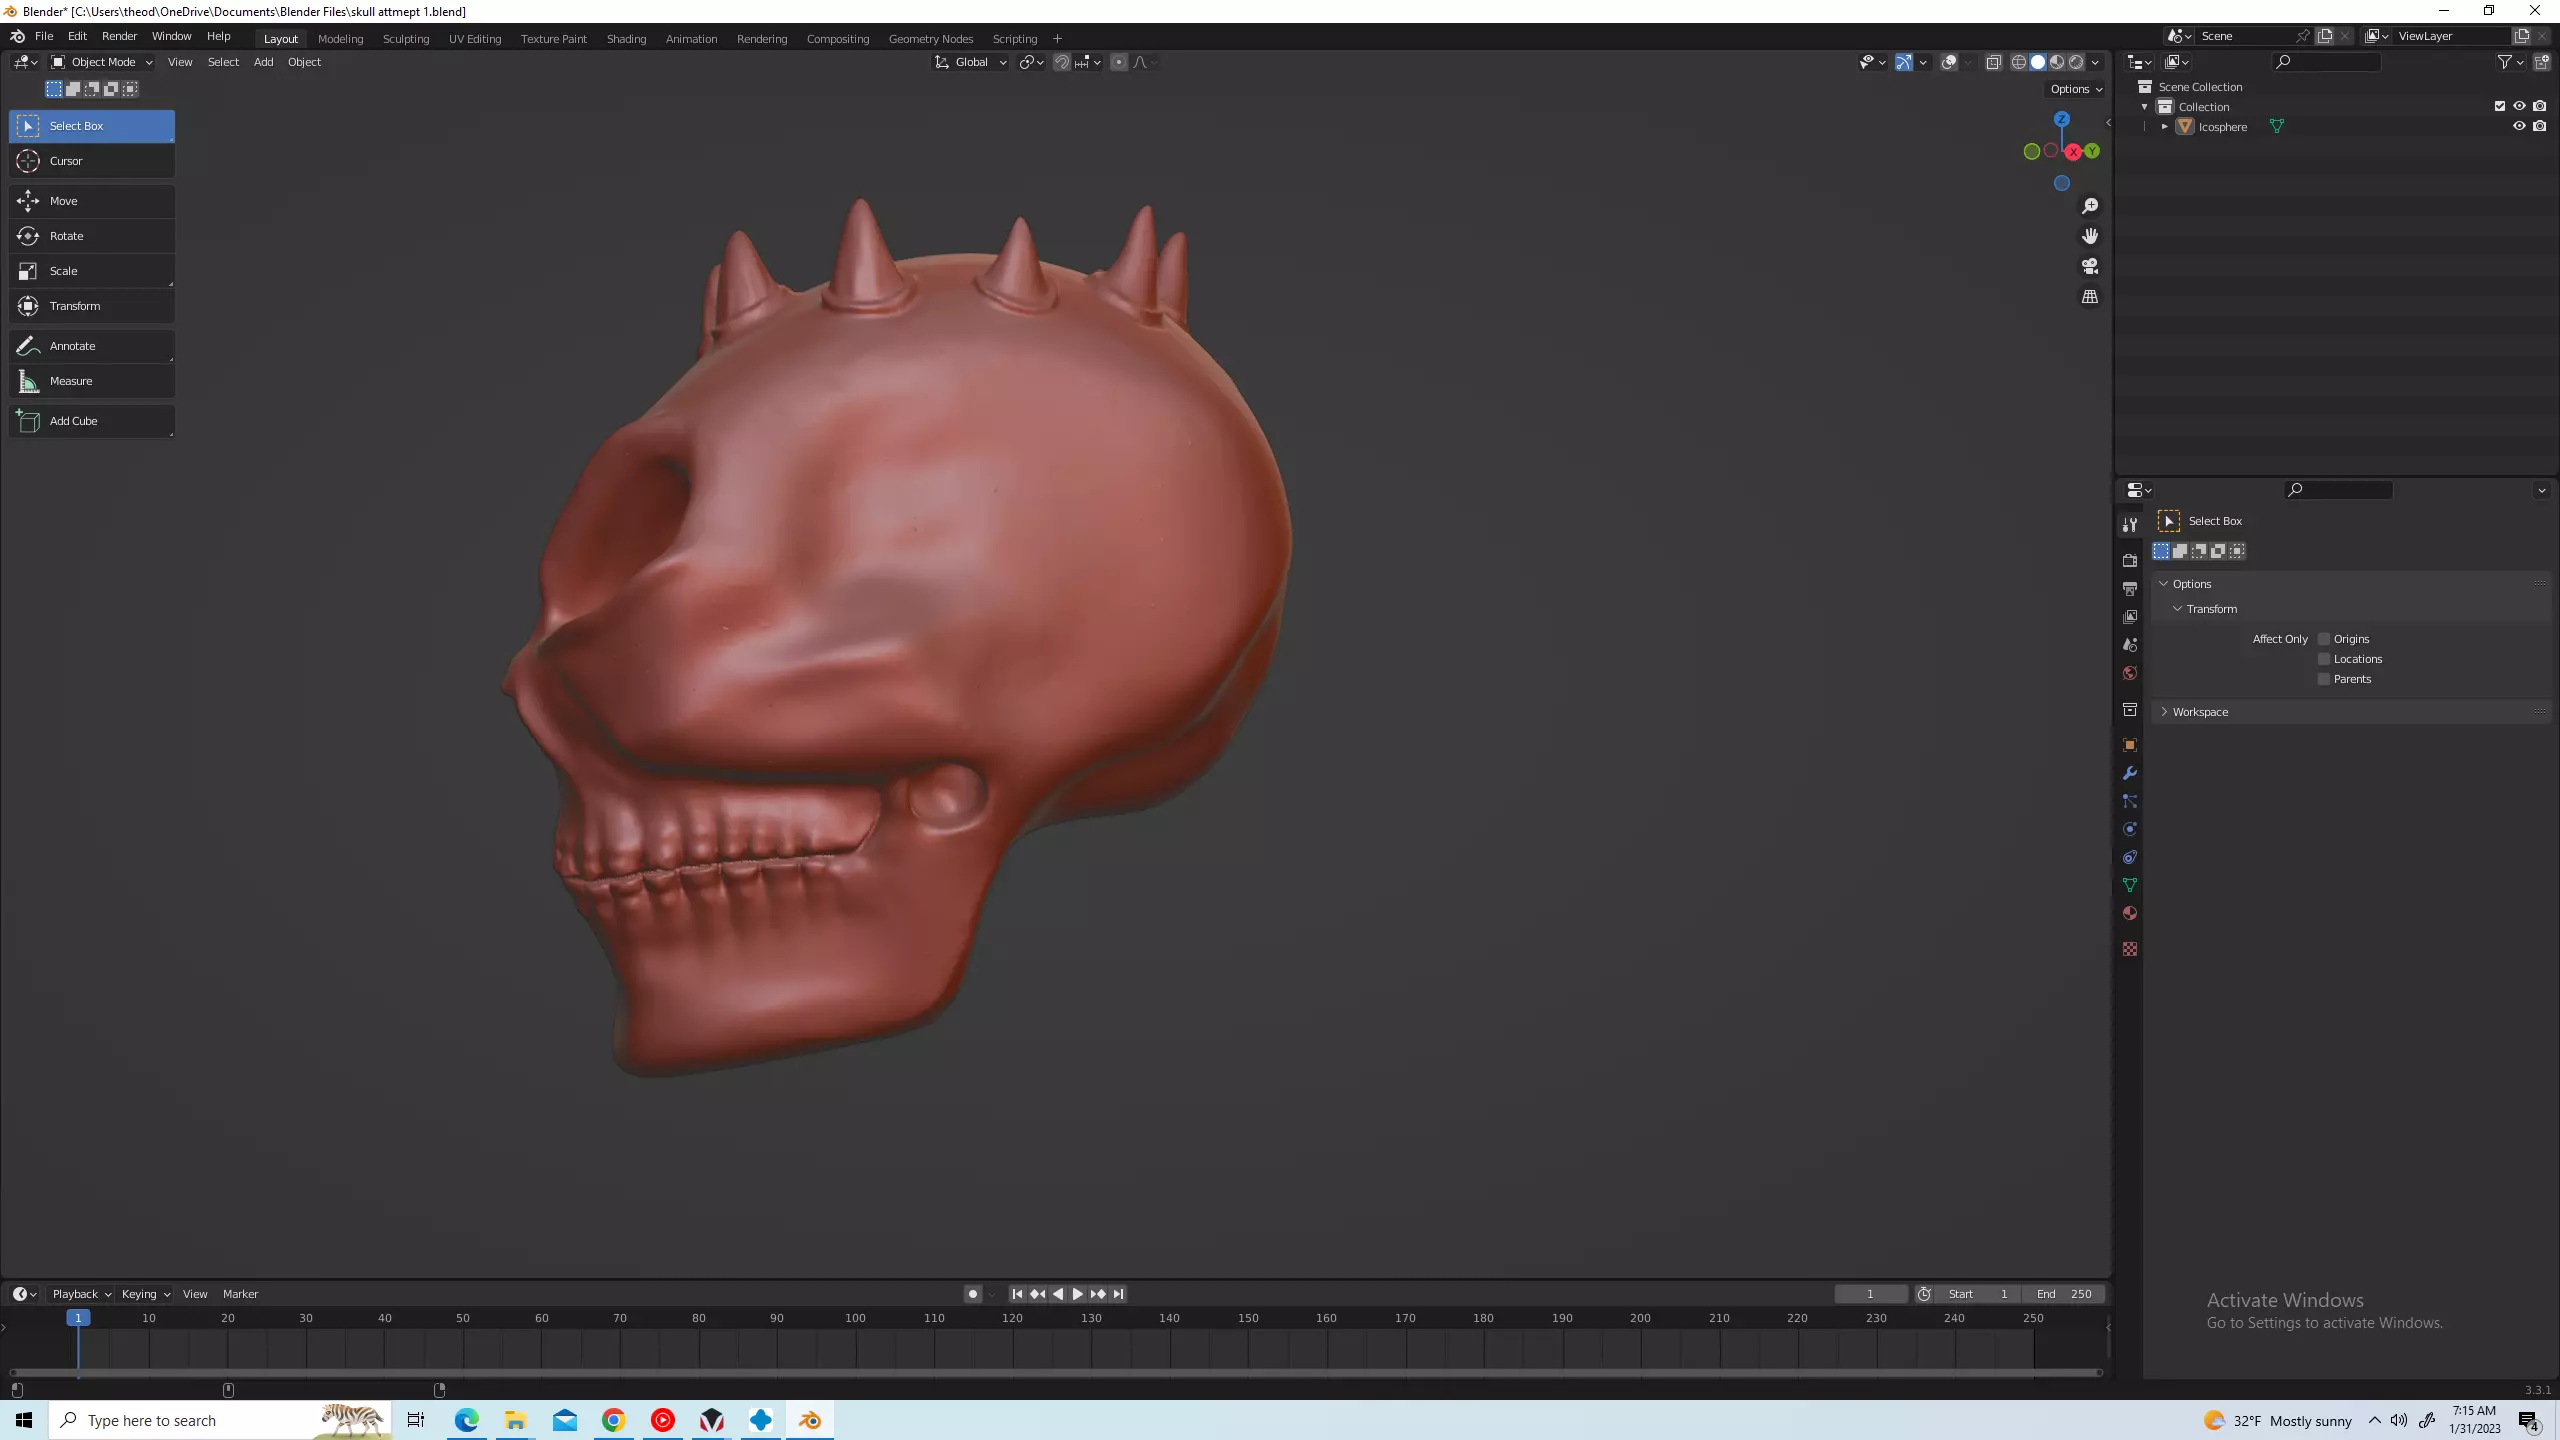Open the Material properties tab

coord(2130,913)
